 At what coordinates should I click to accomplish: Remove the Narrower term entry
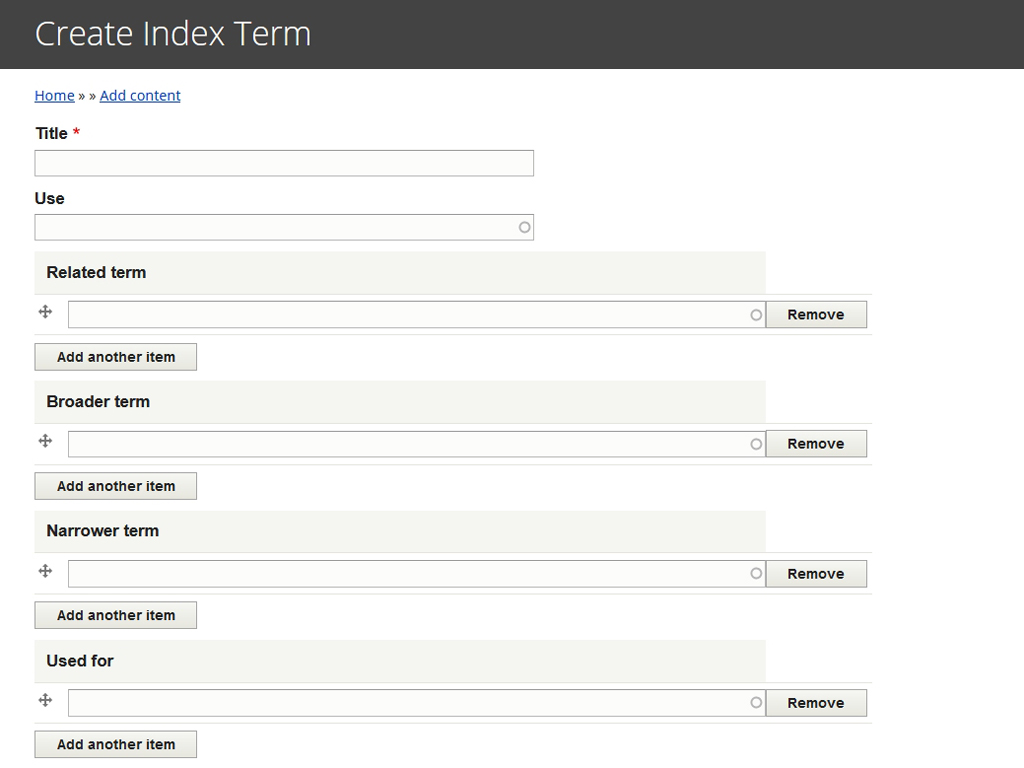[816, 573]
